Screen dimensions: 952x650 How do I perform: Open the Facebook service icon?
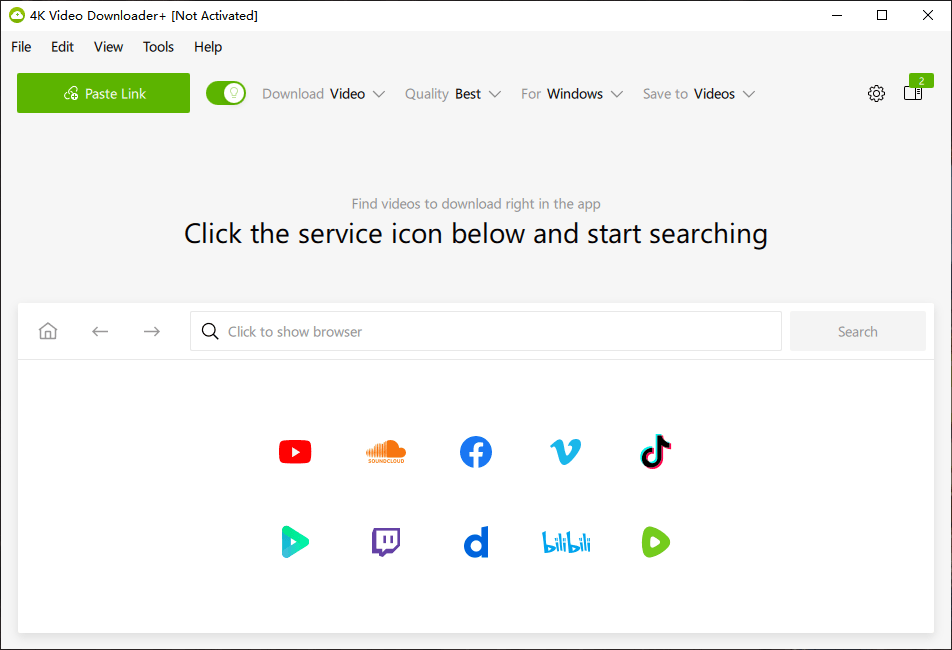tap(475, 452)
